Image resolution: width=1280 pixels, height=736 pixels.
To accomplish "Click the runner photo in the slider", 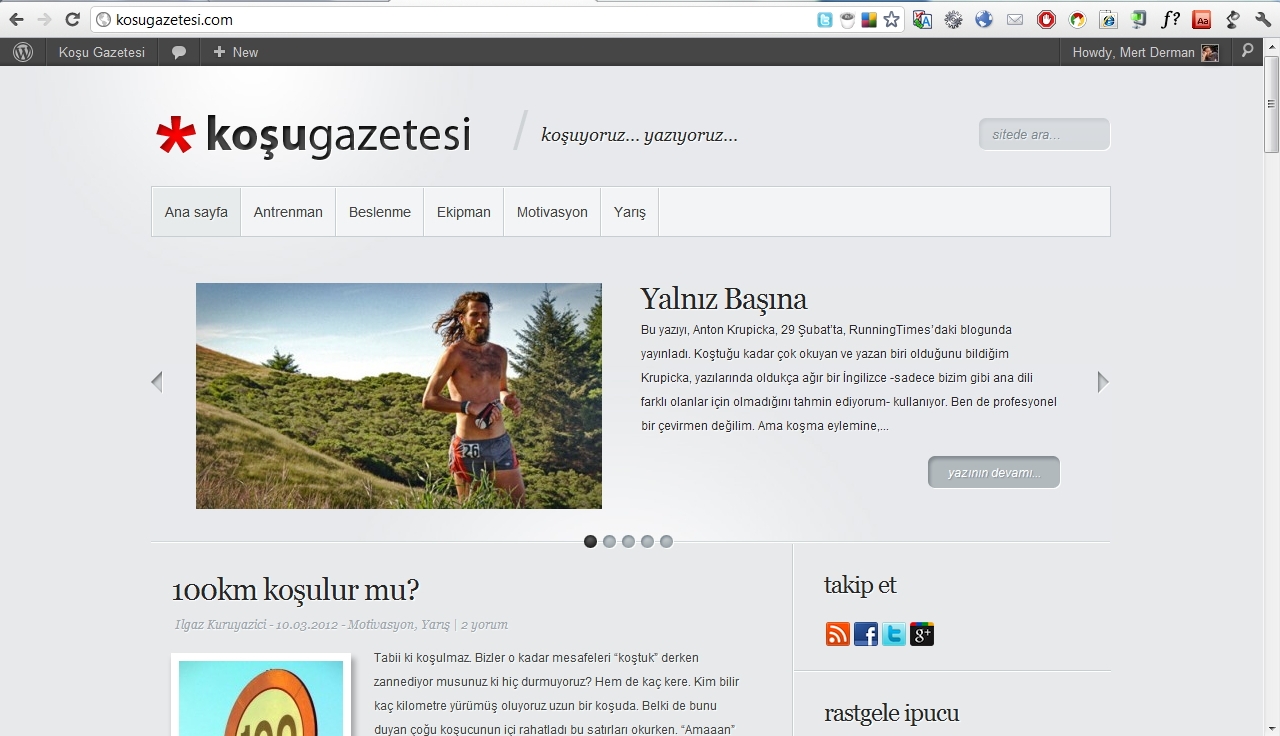I will [x=399, y=396].
